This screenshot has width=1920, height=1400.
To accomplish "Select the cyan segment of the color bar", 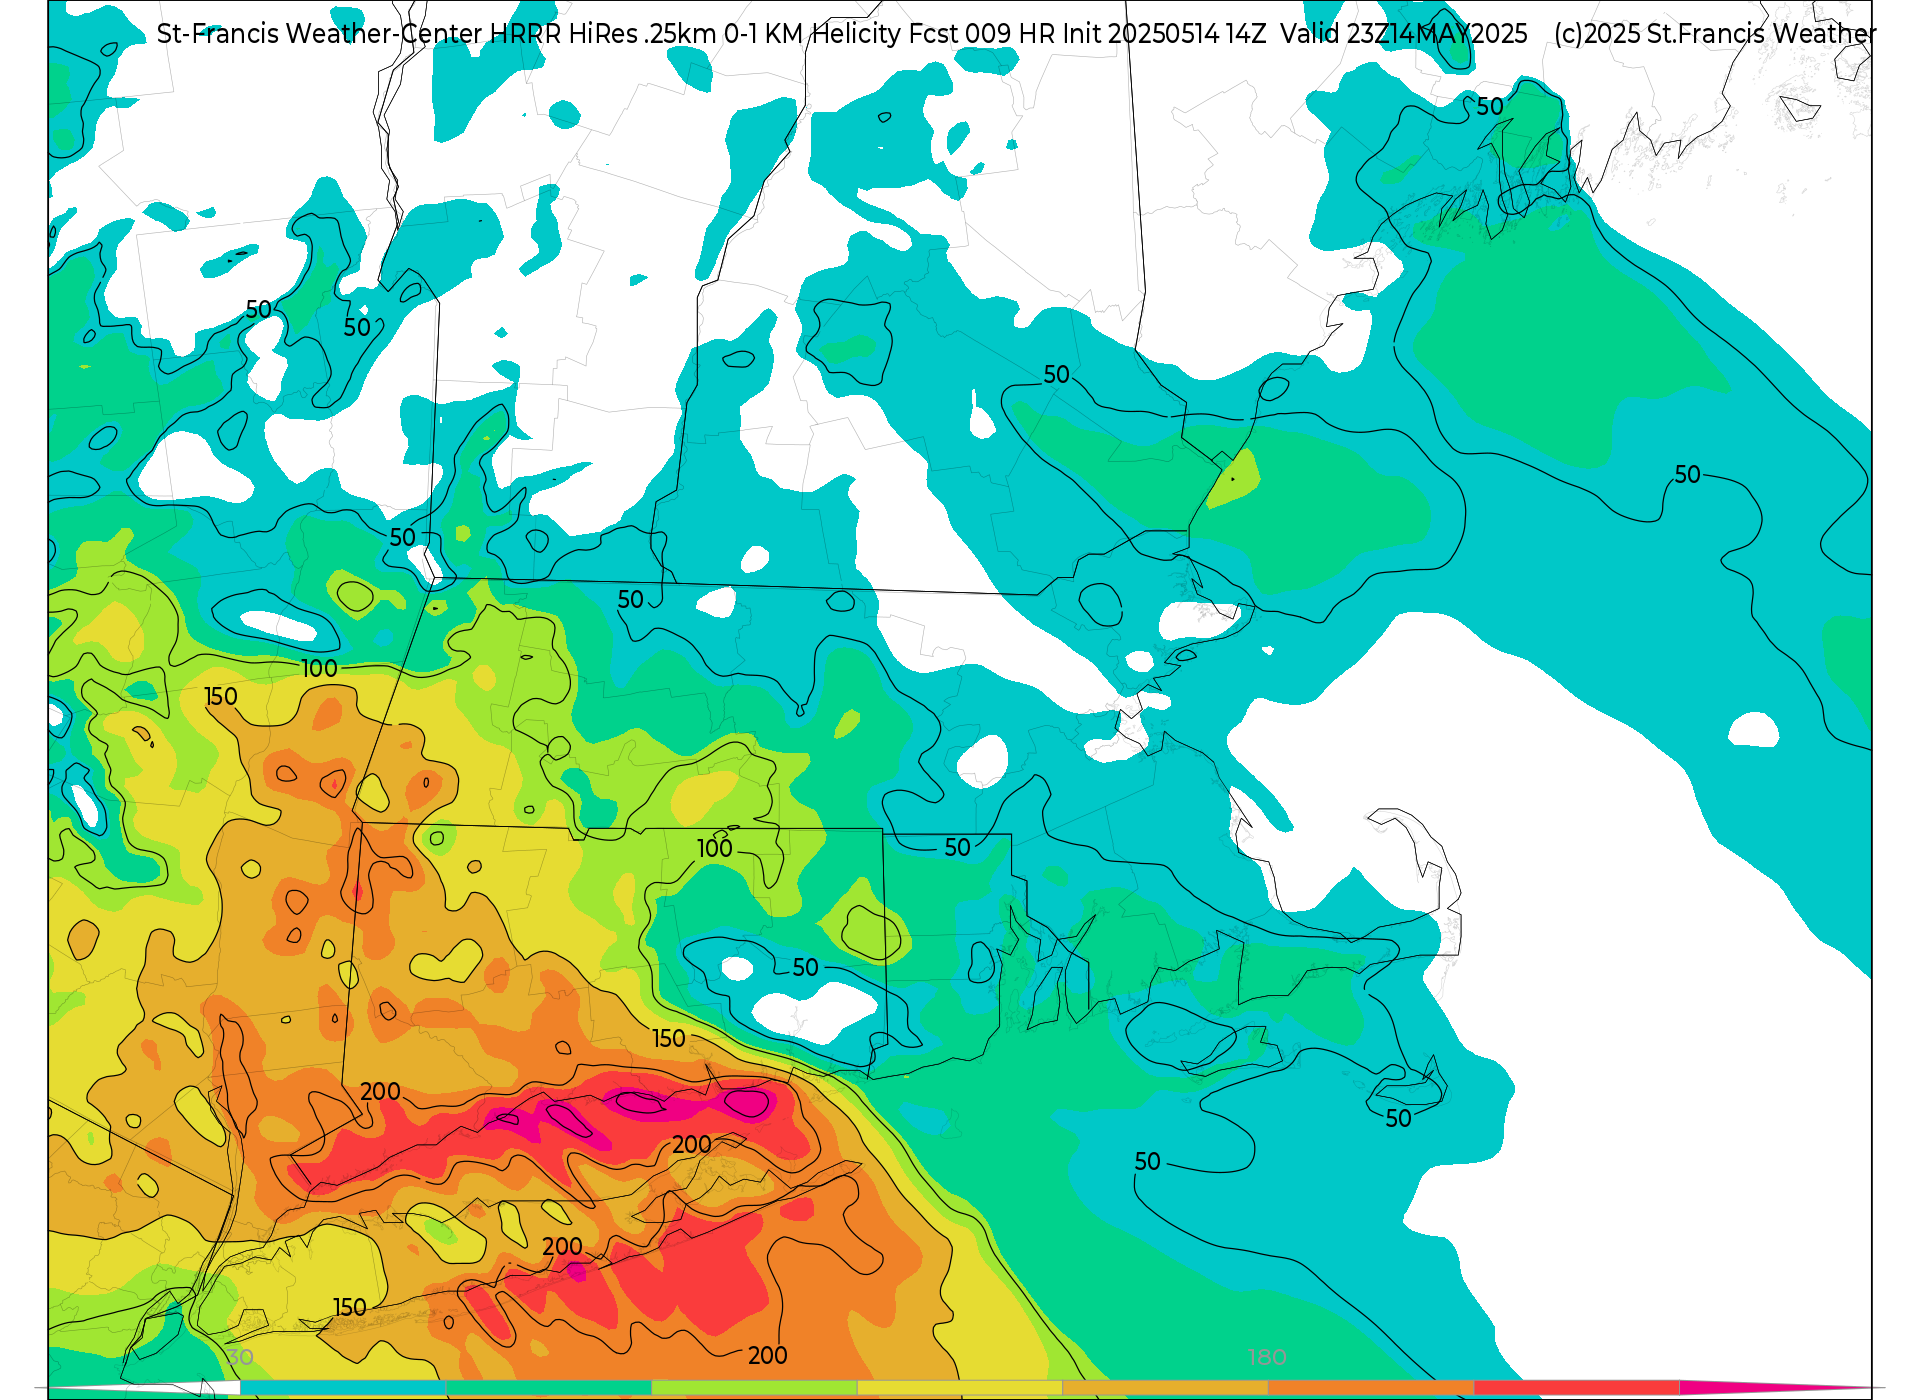I will [x=343, y=1388].
